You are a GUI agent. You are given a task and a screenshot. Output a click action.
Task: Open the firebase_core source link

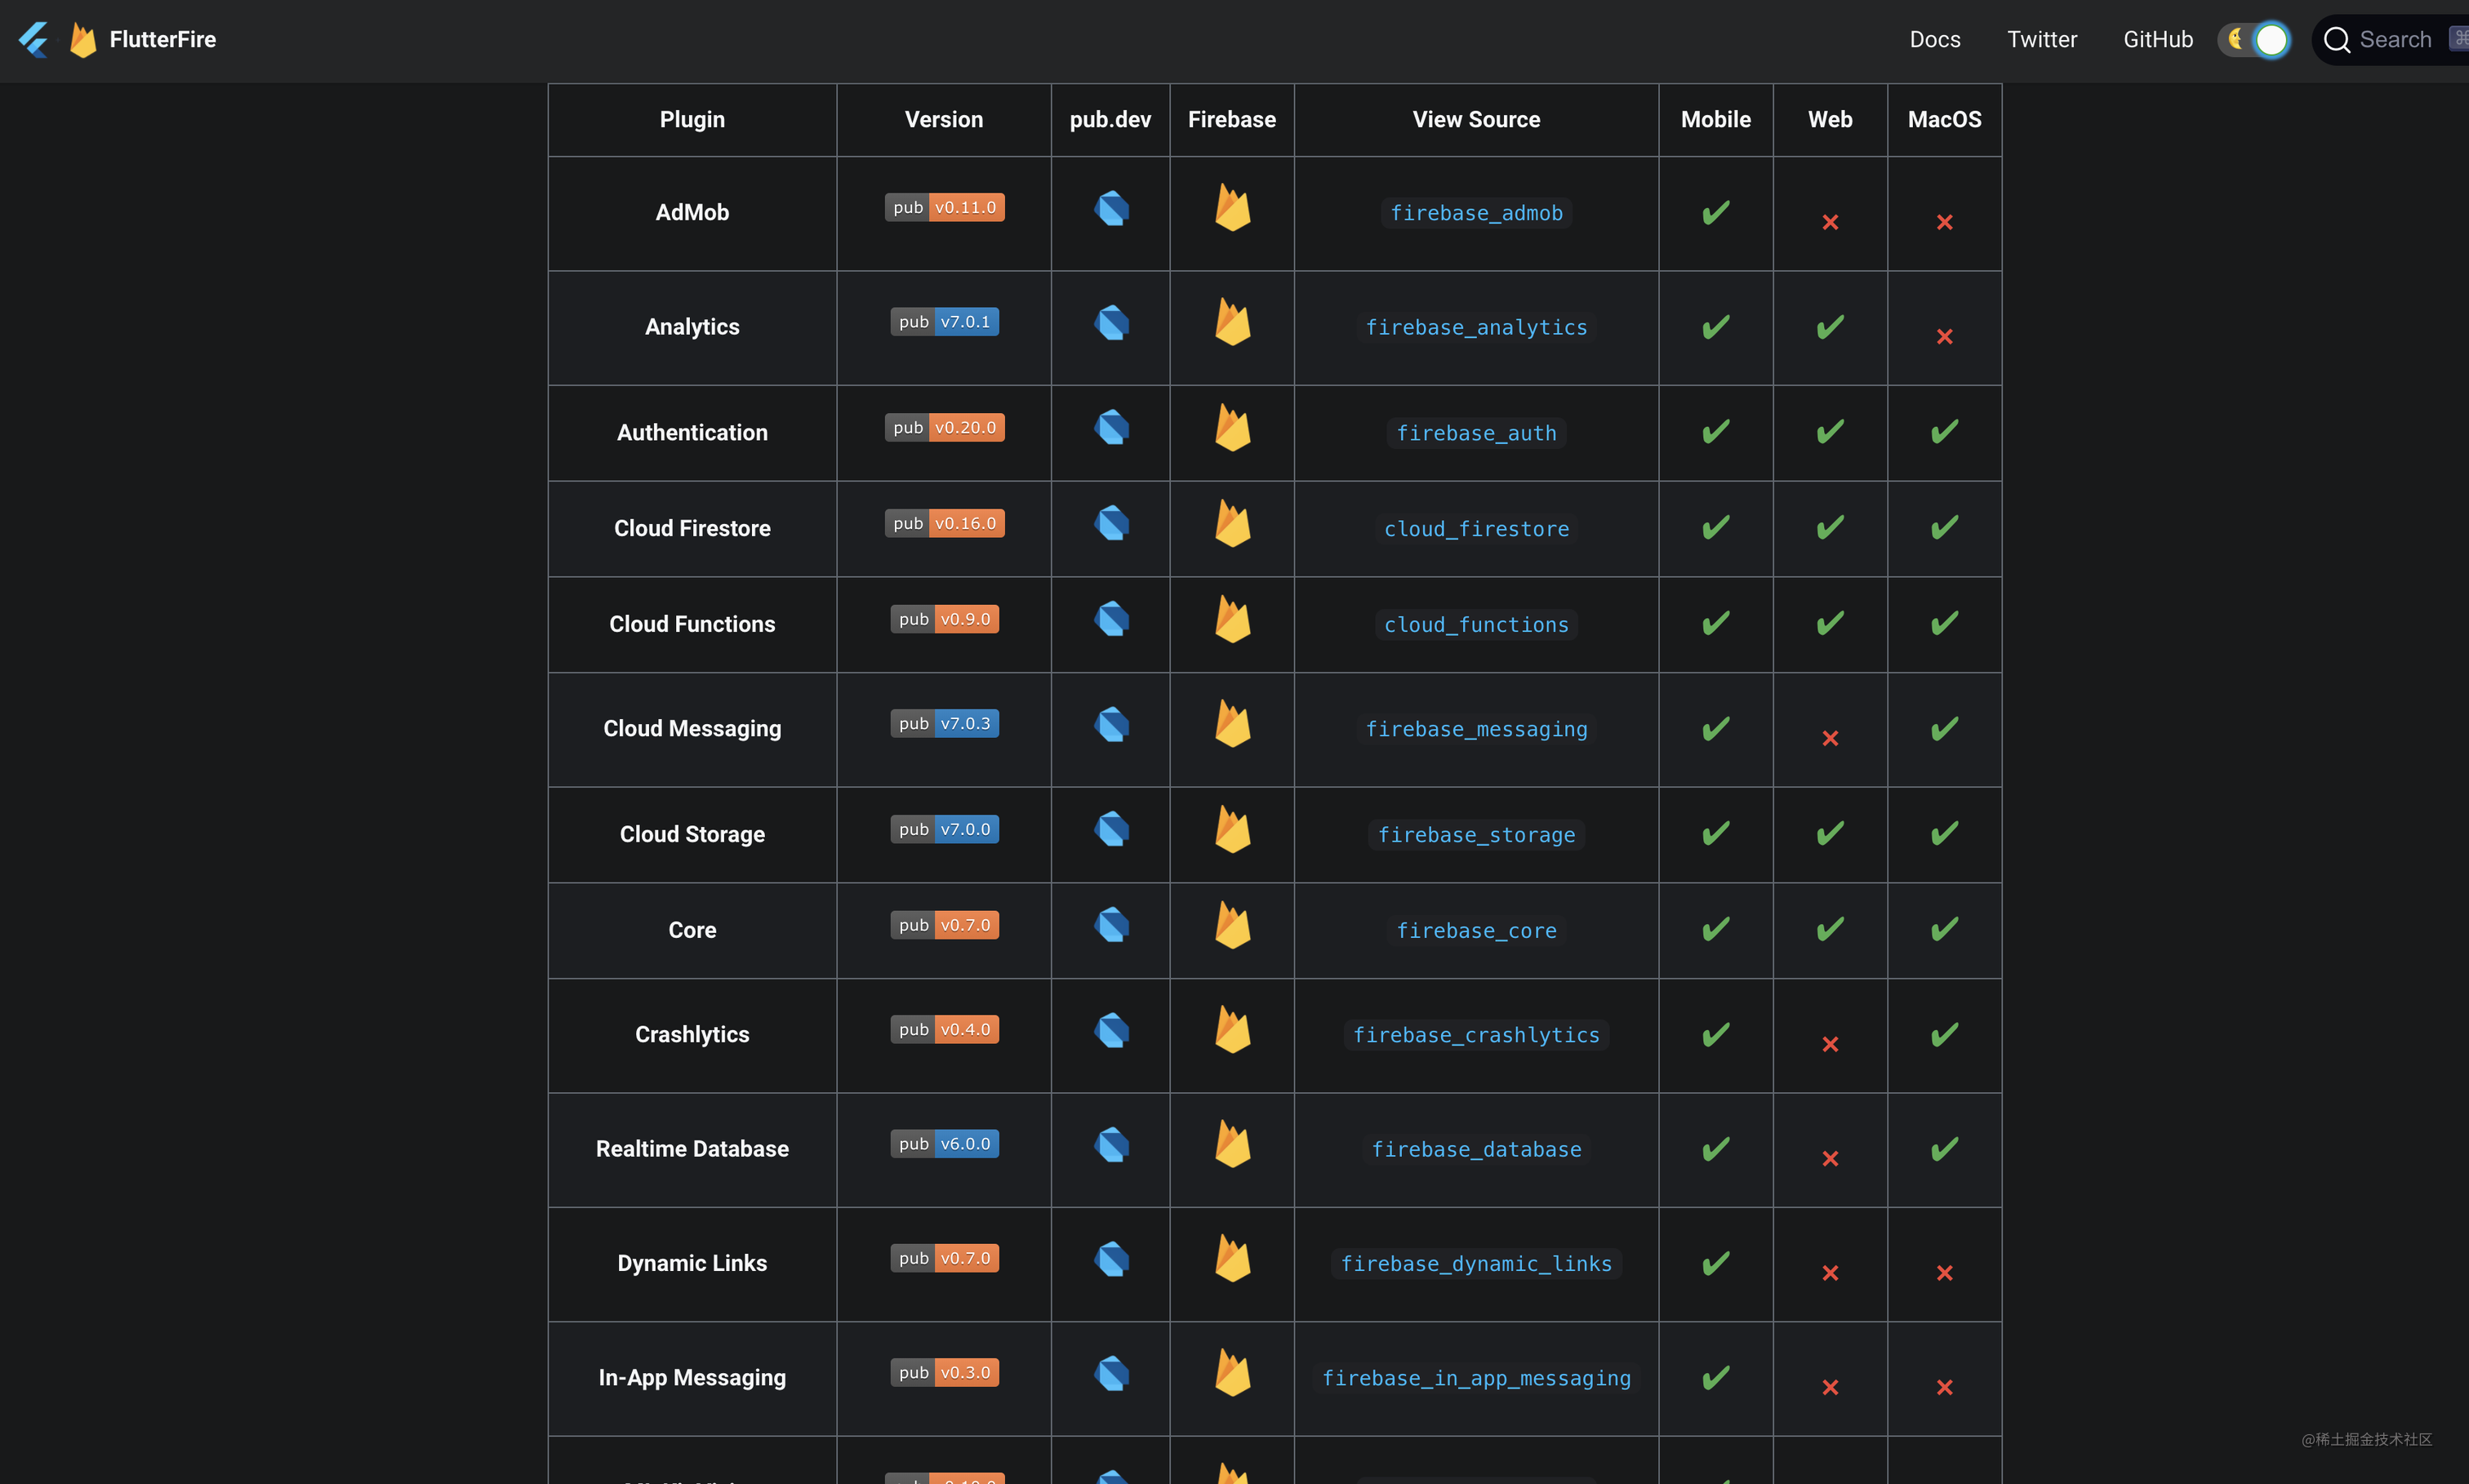[1476, 931]
